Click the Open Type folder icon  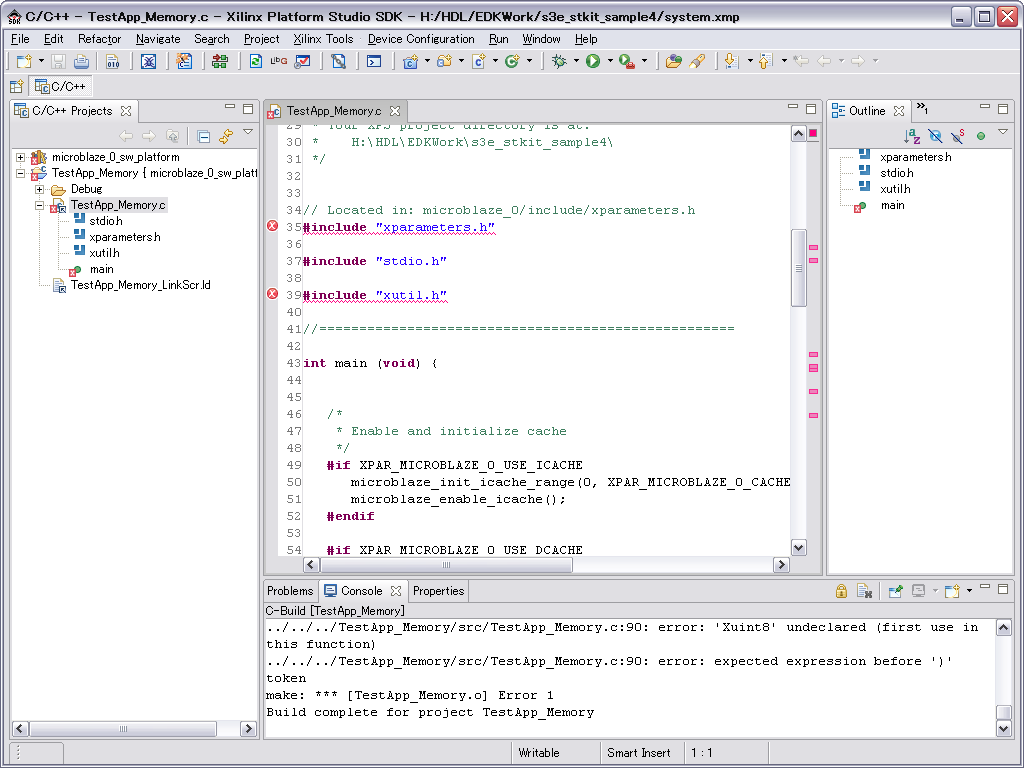pos(673,61)
